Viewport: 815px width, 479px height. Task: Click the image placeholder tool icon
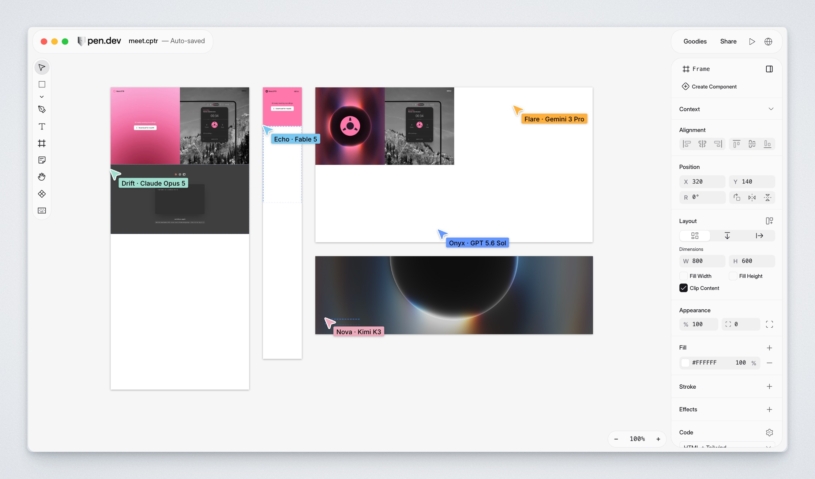point(42,210)
